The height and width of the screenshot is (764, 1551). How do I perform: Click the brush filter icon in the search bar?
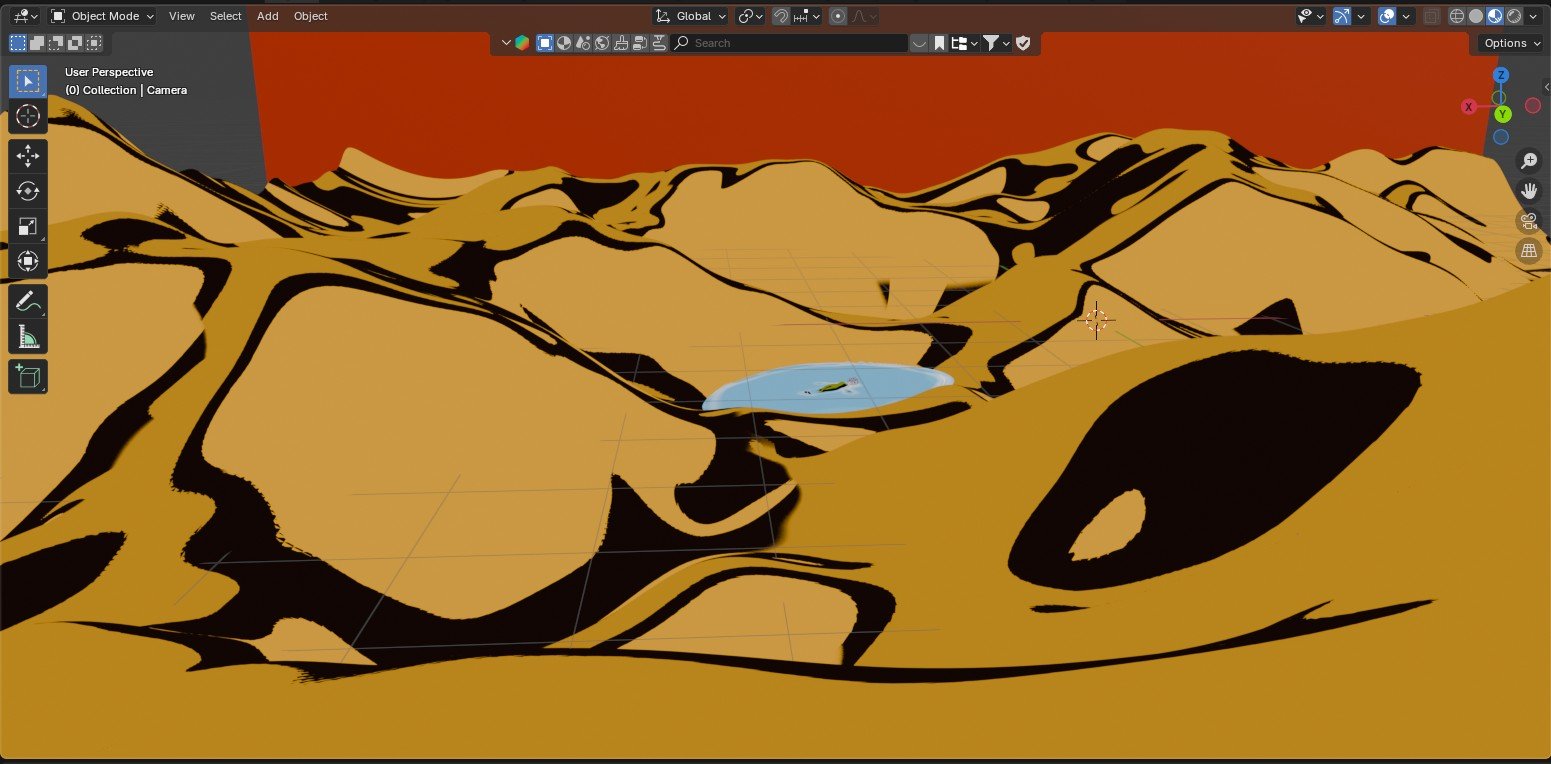pyautogui.click(x=621, y=43)
